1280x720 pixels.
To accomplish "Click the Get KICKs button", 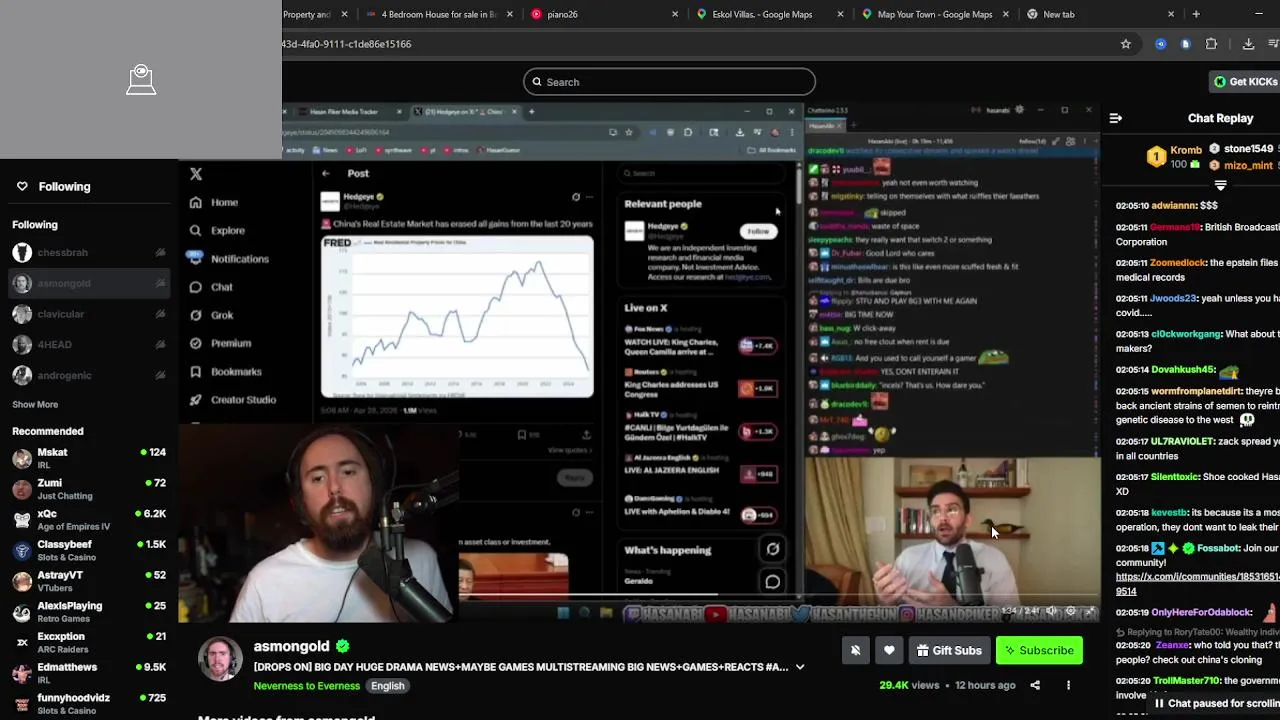I will coord(1246,82).
